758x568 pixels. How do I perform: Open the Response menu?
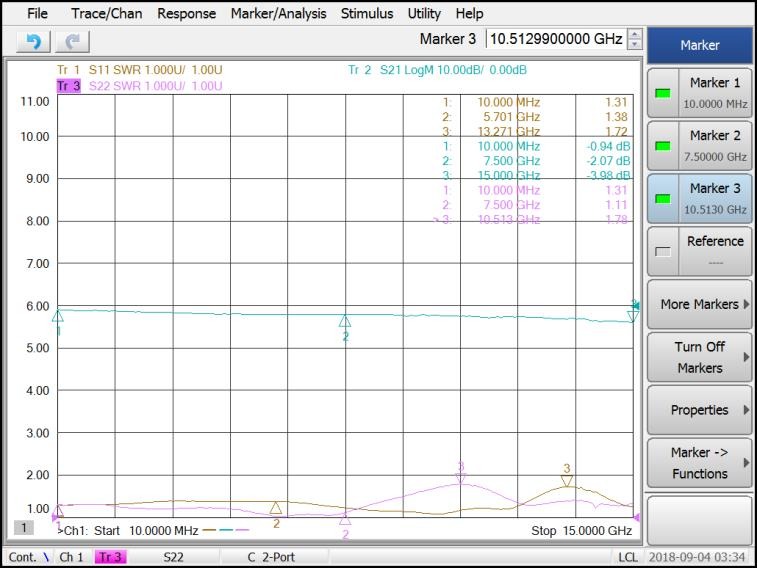(187, 14)
